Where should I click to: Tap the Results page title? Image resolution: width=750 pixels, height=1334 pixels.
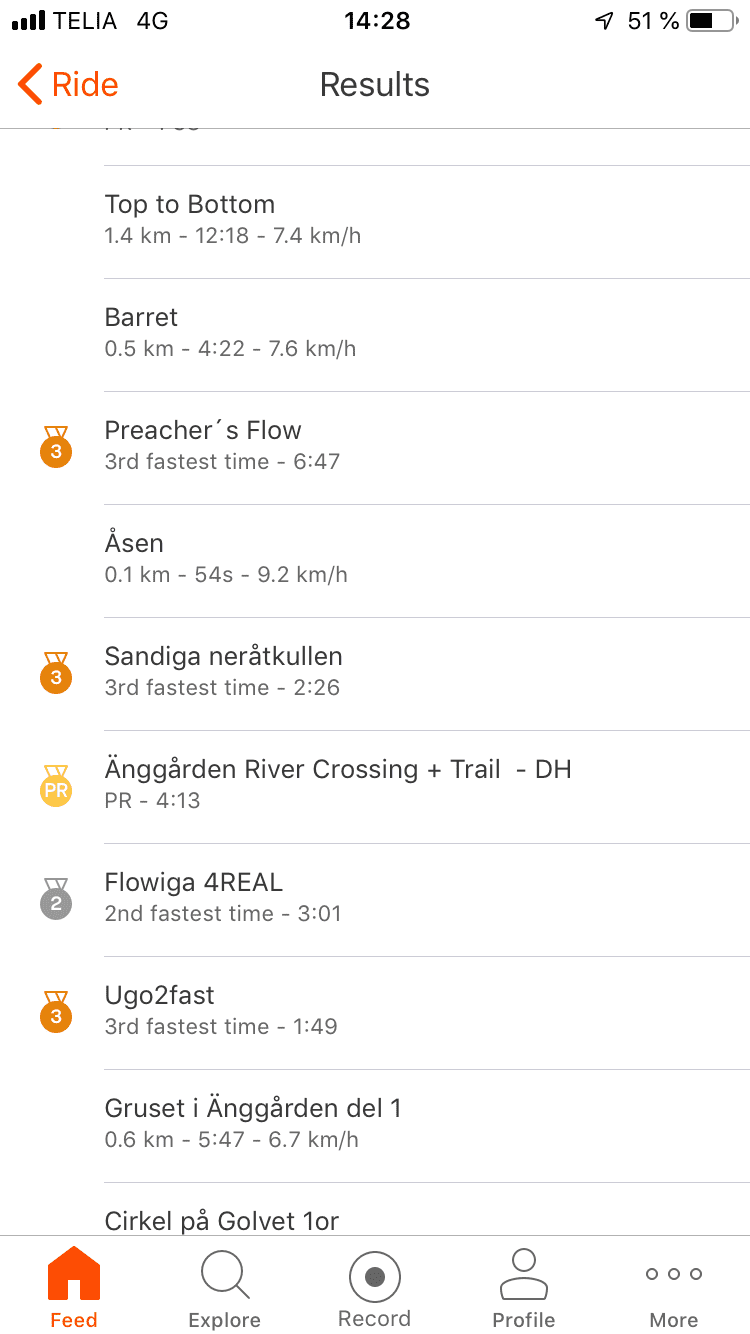375,85
